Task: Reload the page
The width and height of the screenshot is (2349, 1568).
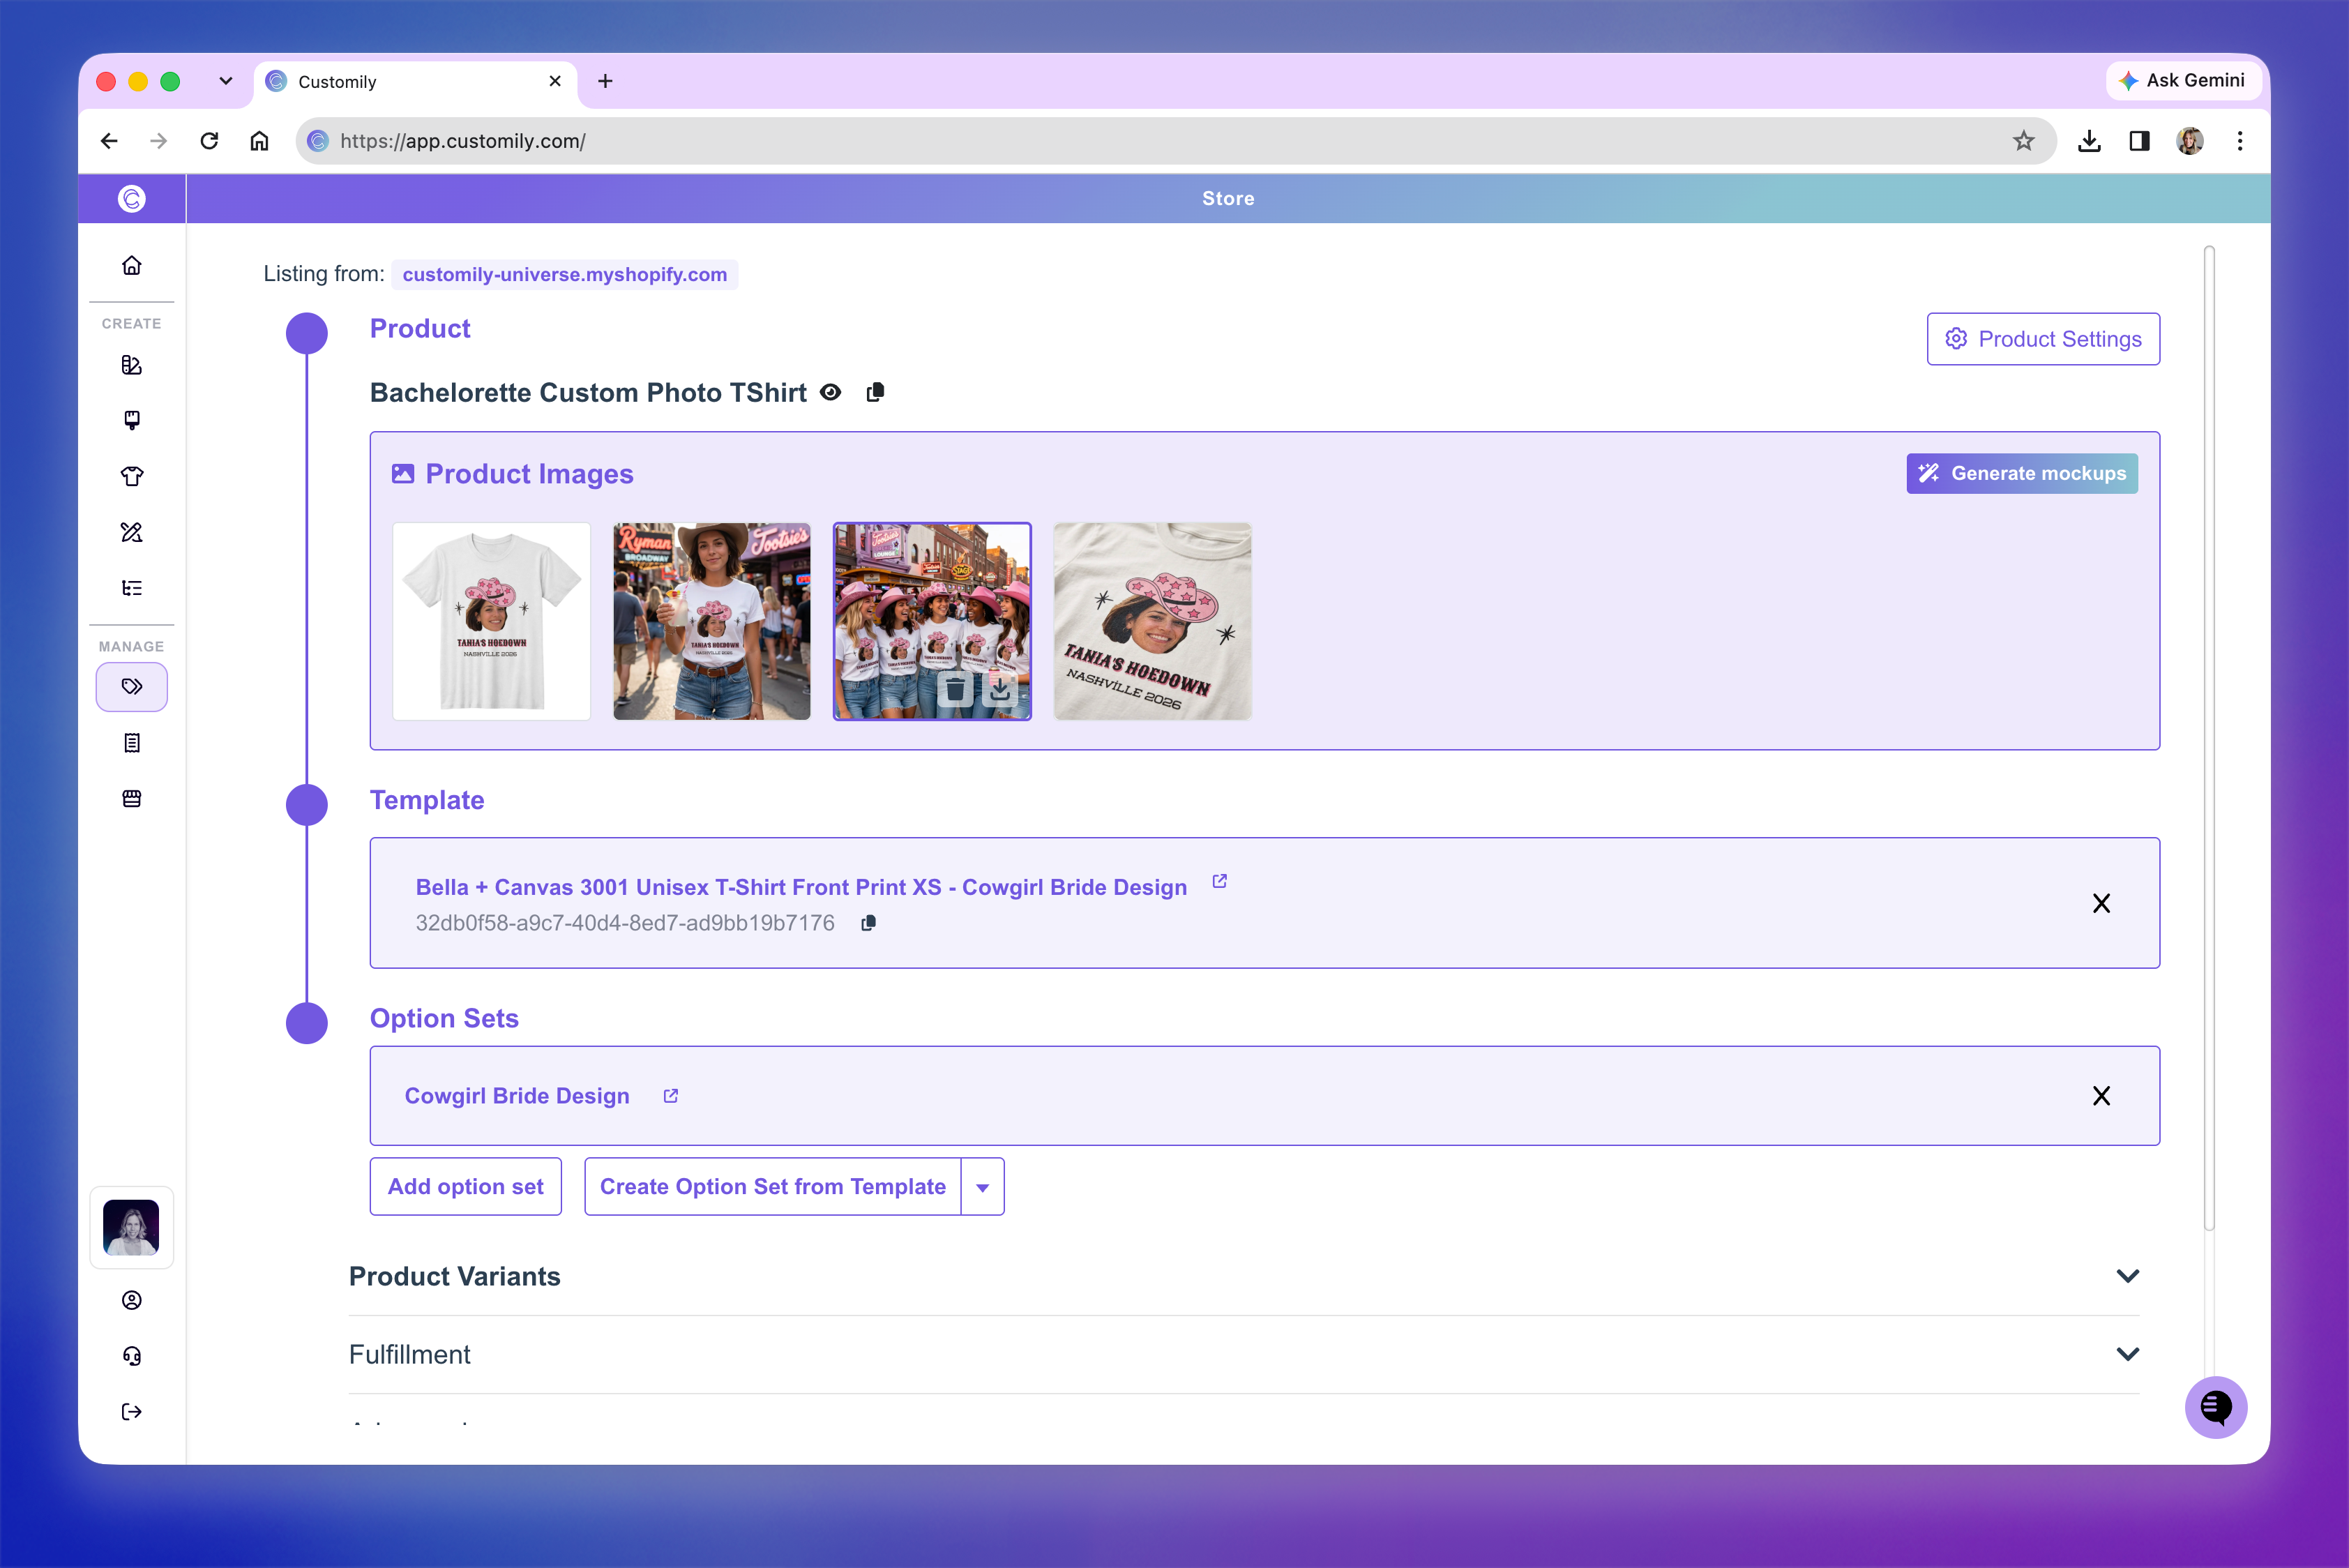Action: [x=209, y=141]
